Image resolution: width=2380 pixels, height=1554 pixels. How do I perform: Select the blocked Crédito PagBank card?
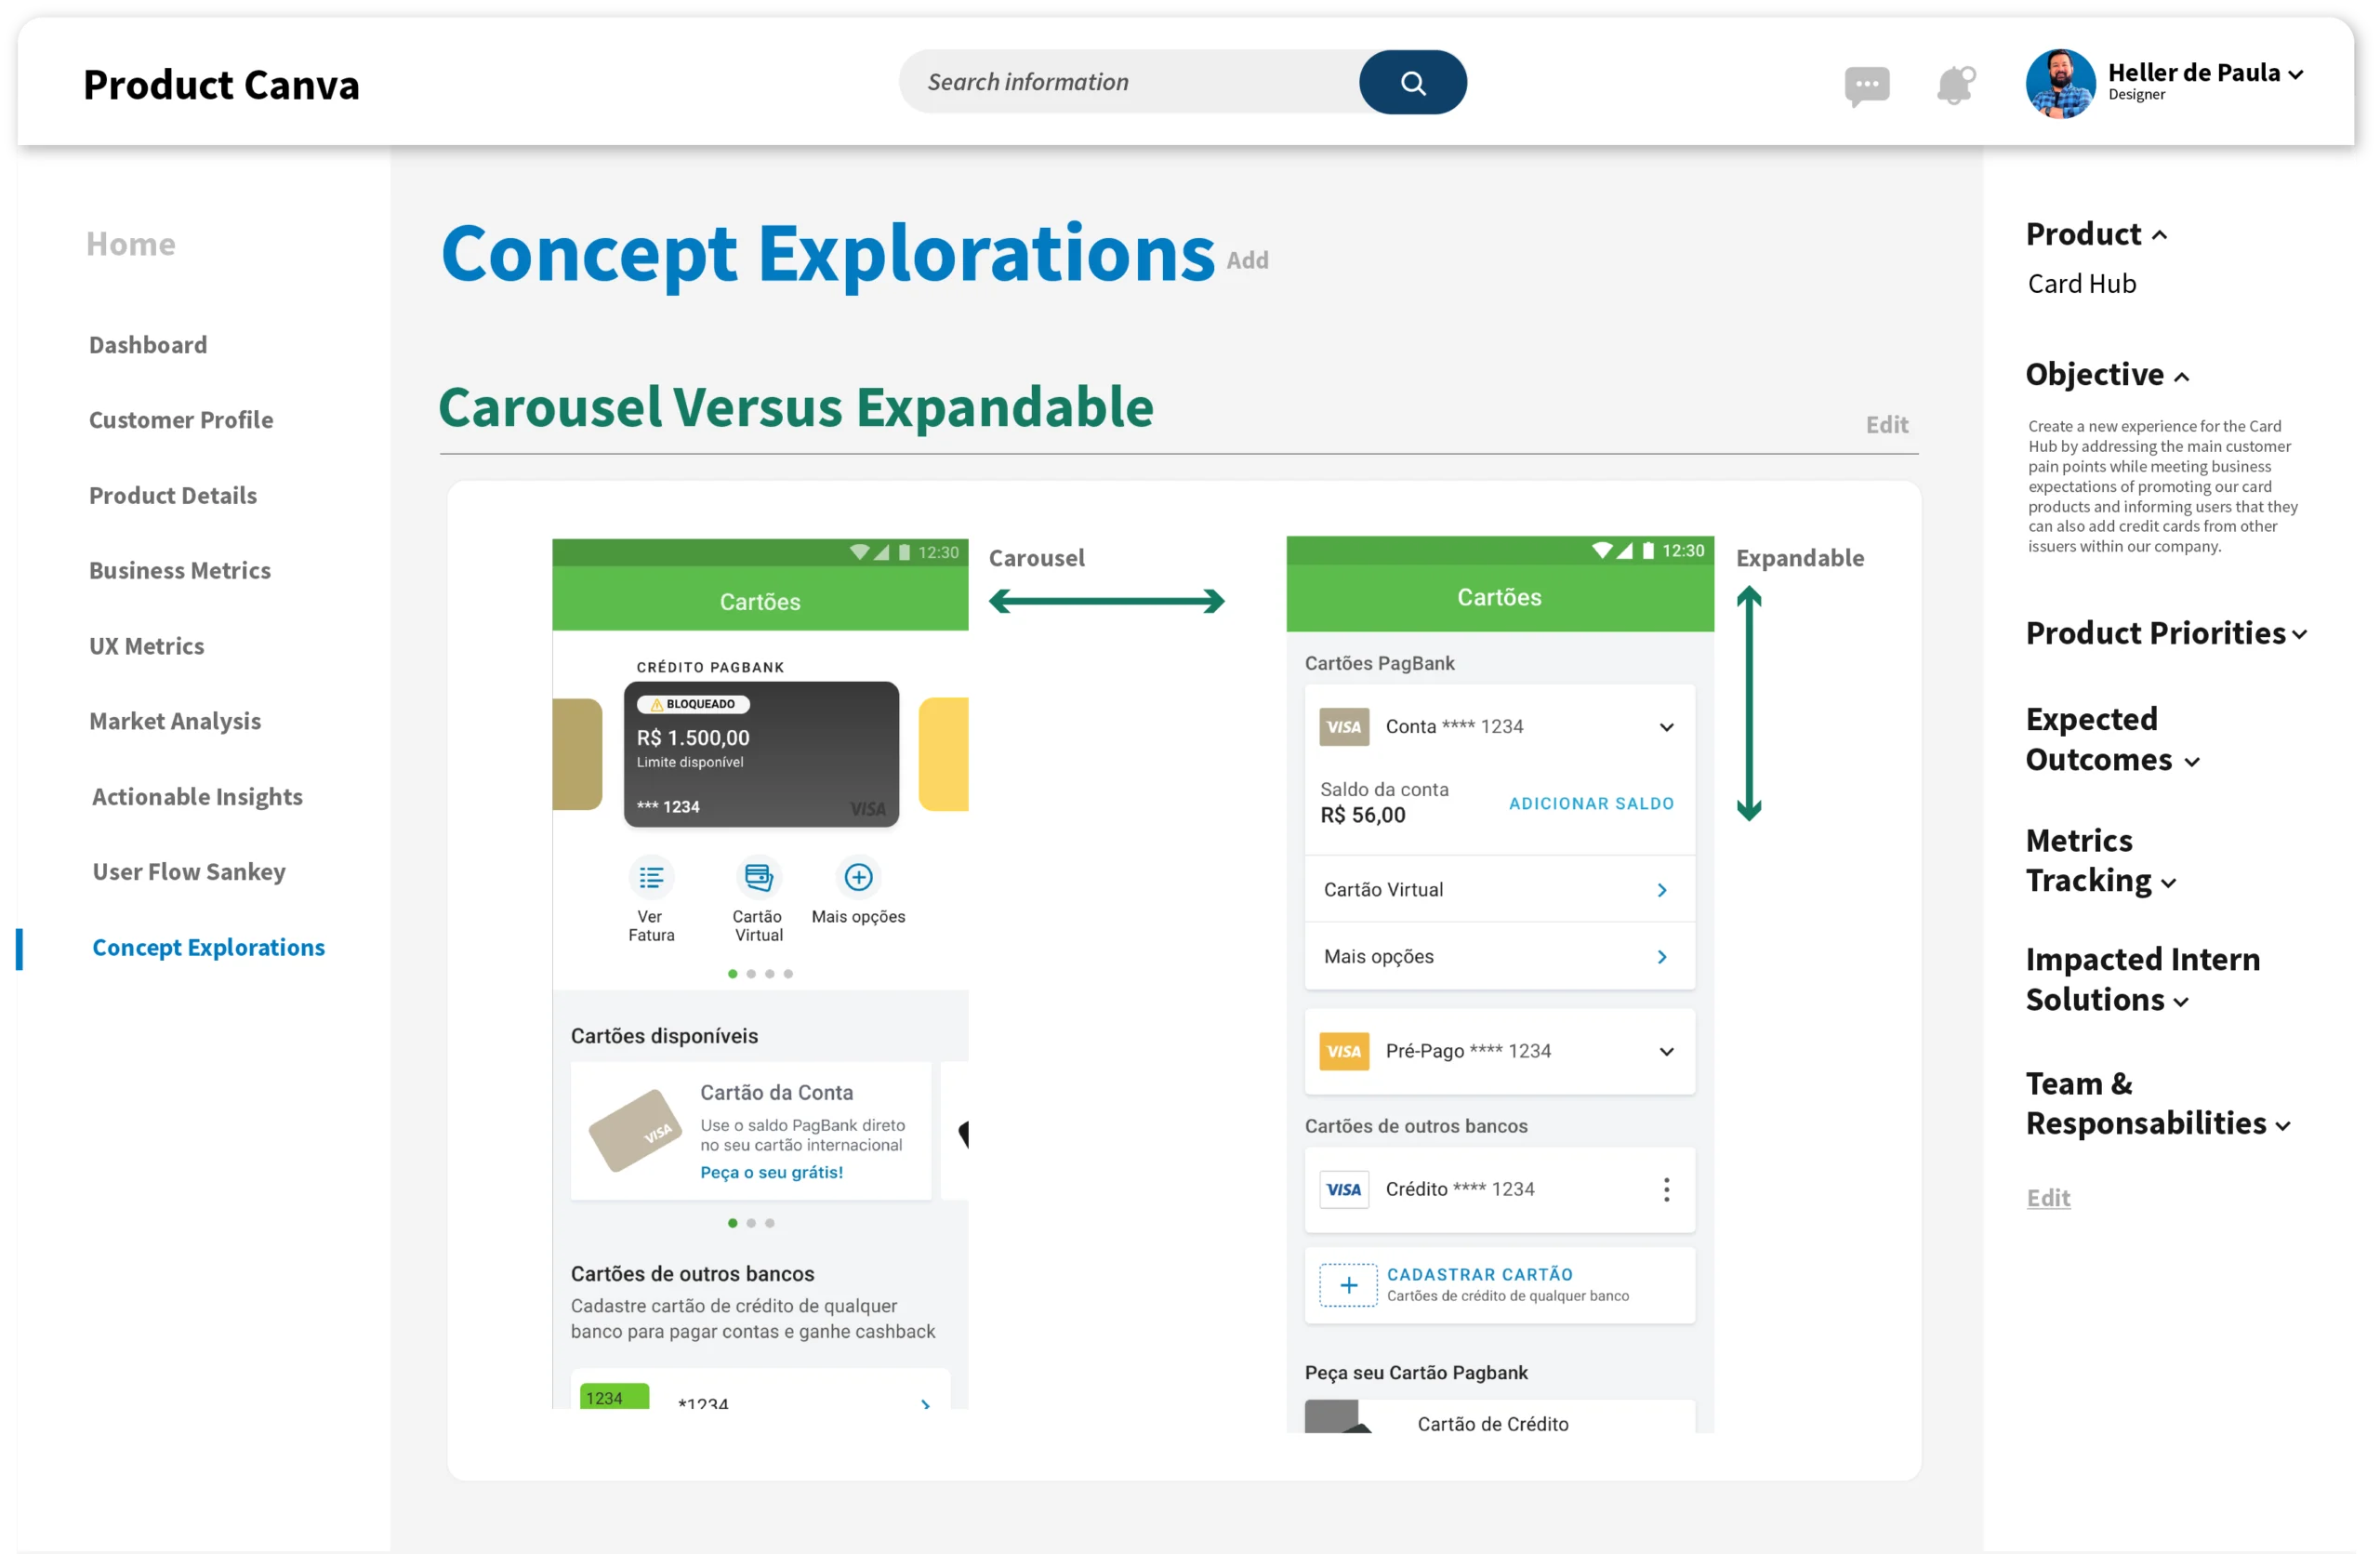[x=761, y=754]
